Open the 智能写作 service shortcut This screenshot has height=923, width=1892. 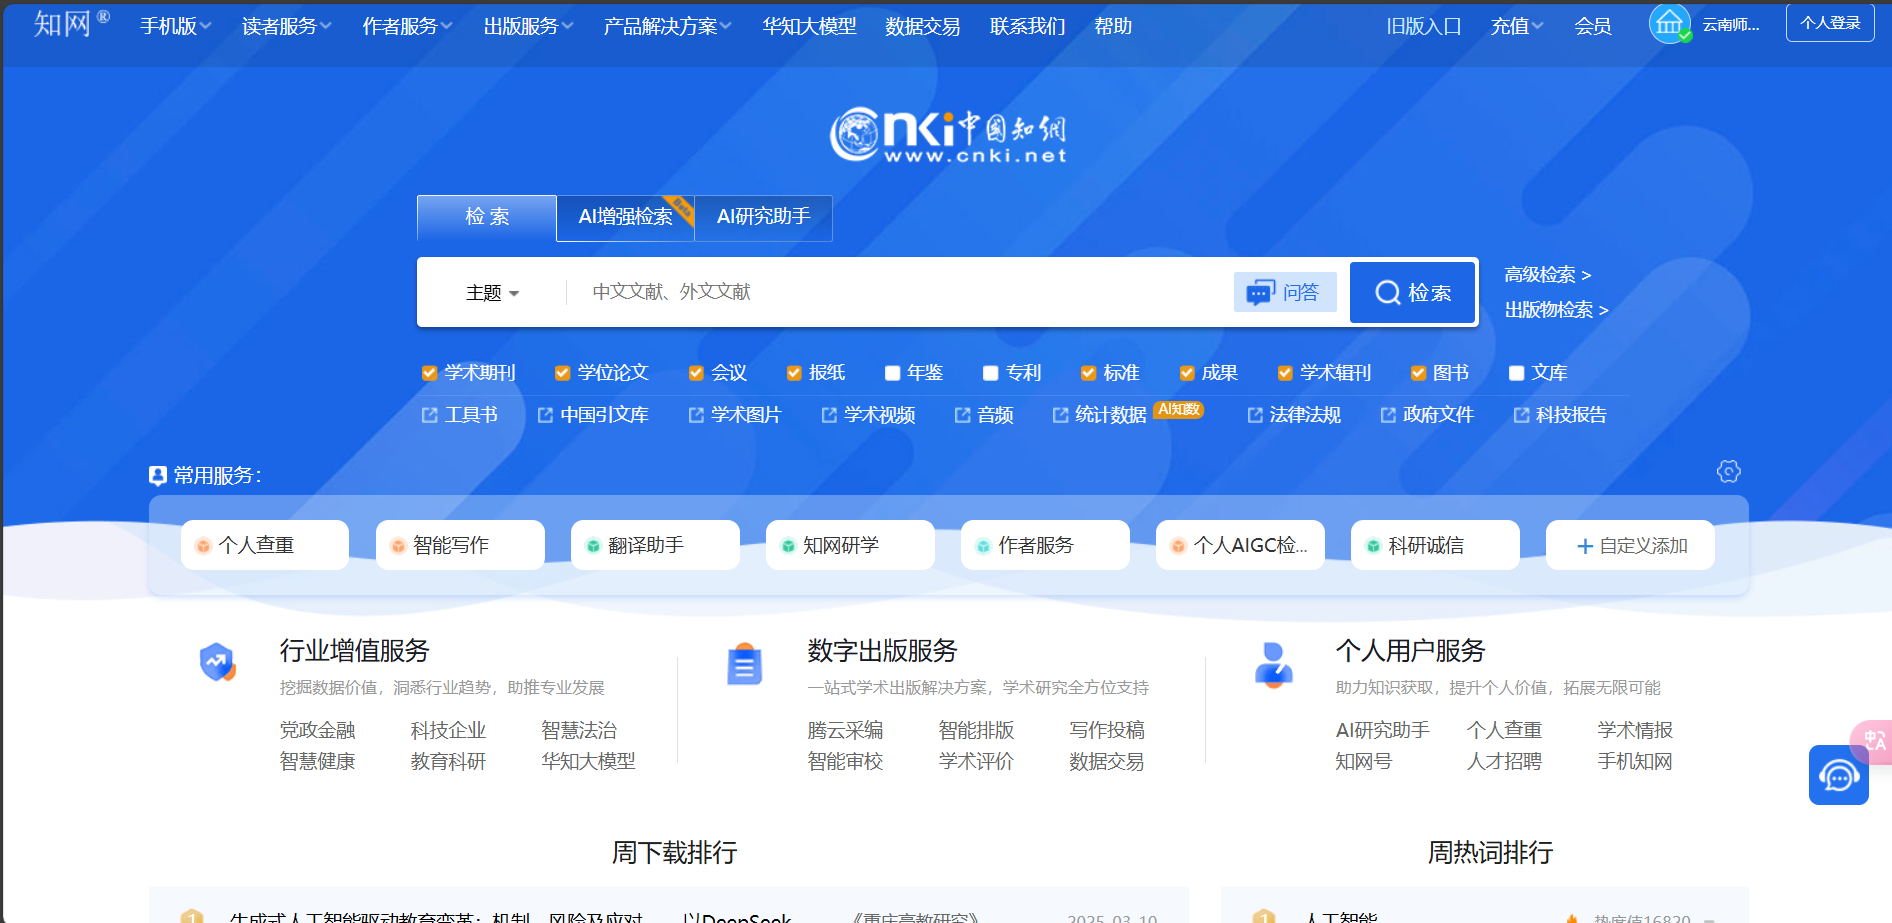[x=460, y=545]
